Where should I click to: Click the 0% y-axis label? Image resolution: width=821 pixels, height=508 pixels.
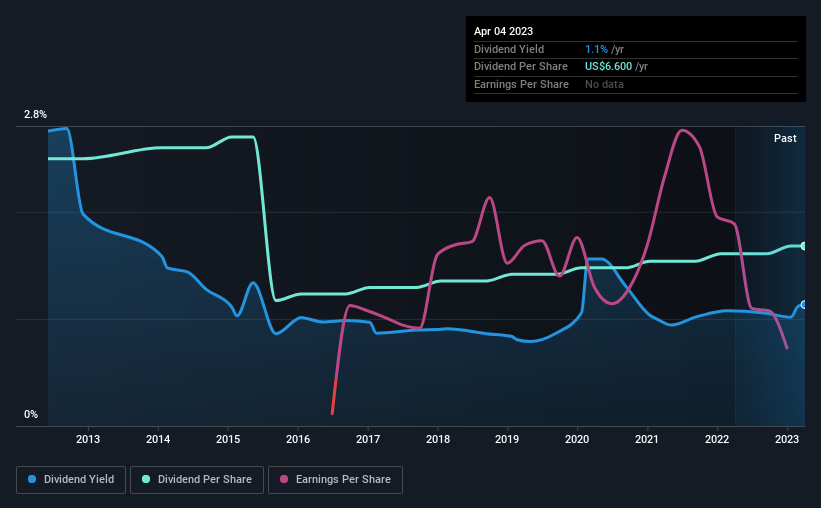point(31,414)
